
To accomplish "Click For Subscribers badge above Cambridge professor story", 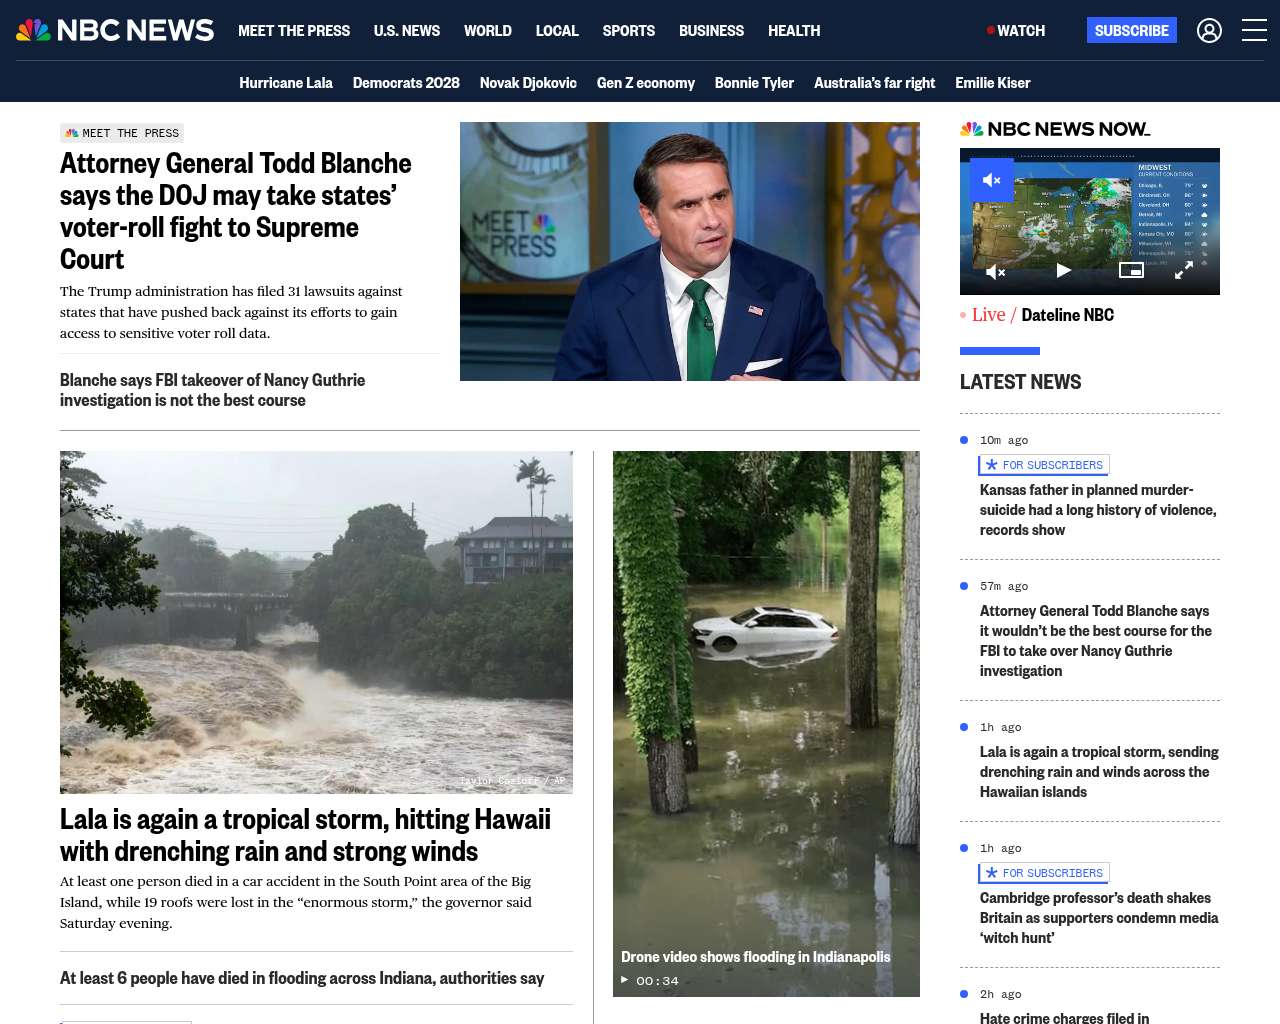I will [1044, 873].
